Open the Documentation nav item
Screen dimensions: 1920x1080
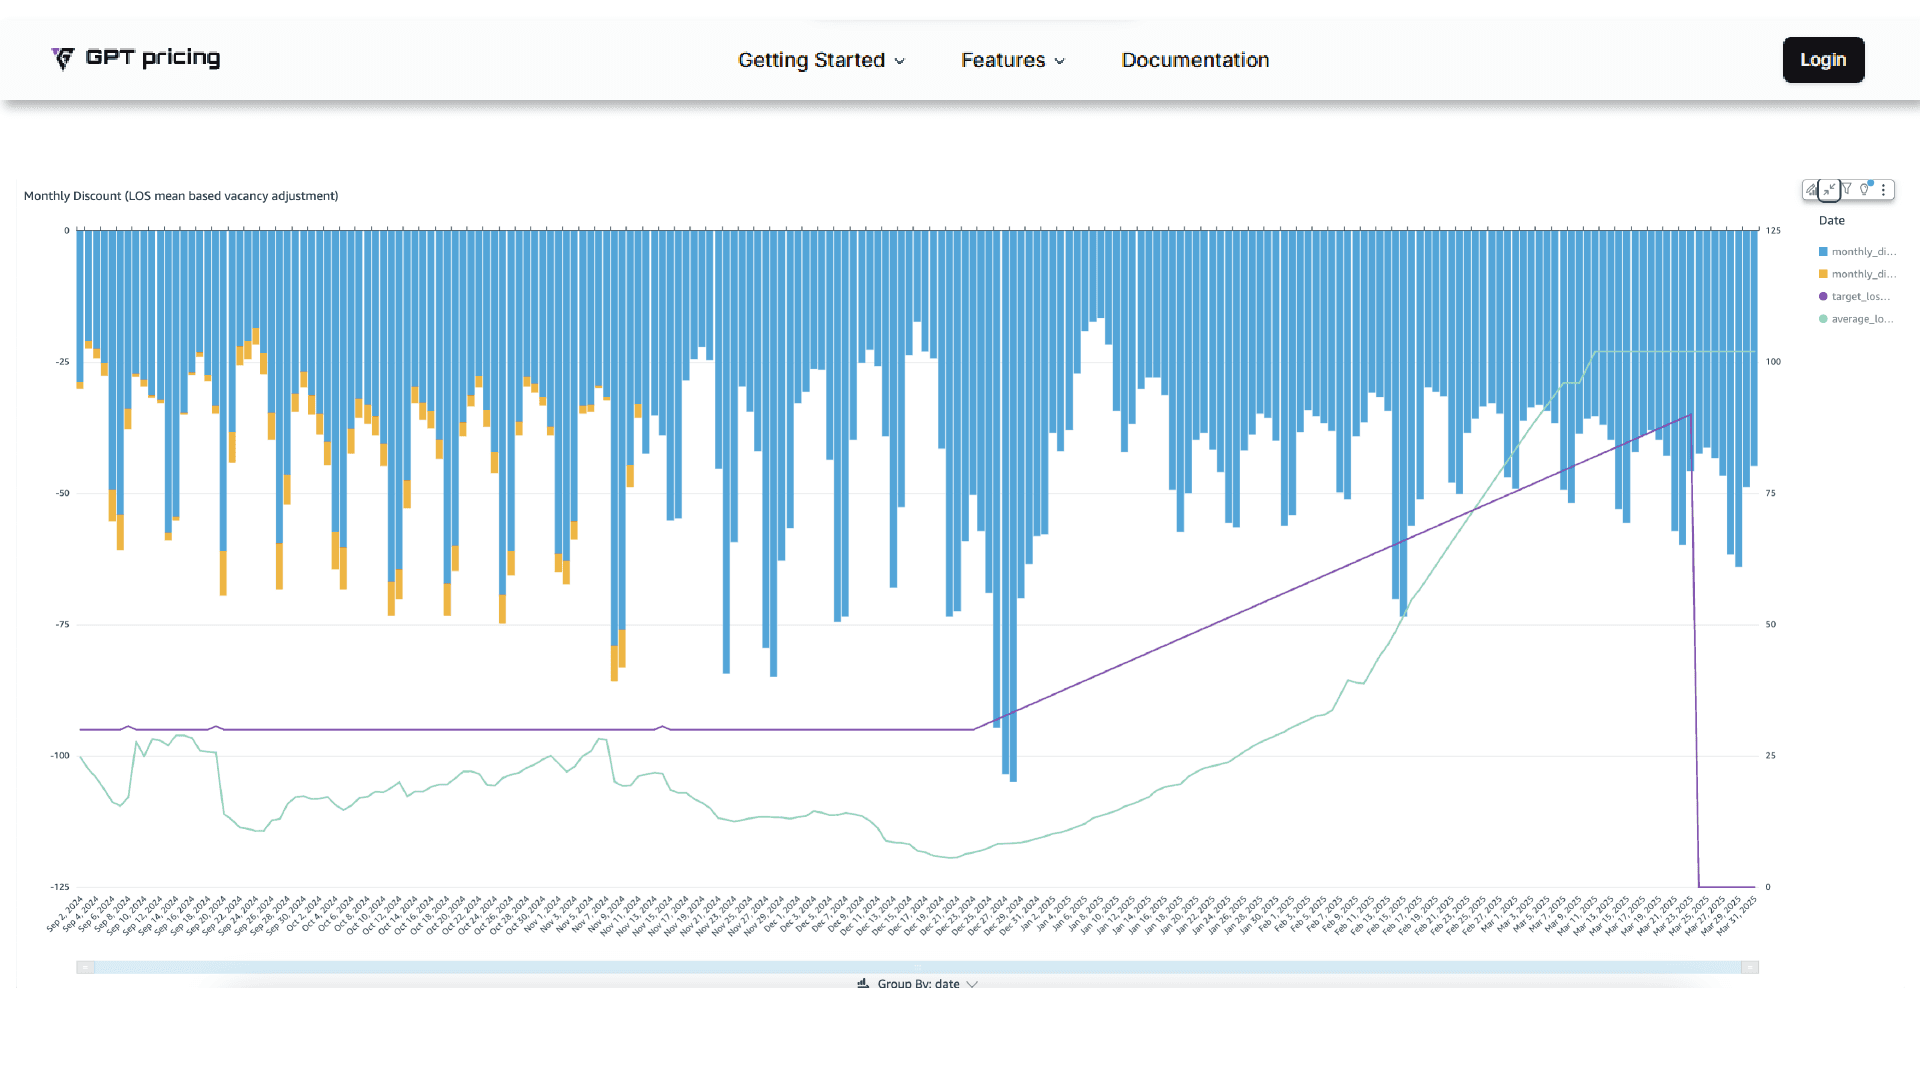pos(1195,60)
